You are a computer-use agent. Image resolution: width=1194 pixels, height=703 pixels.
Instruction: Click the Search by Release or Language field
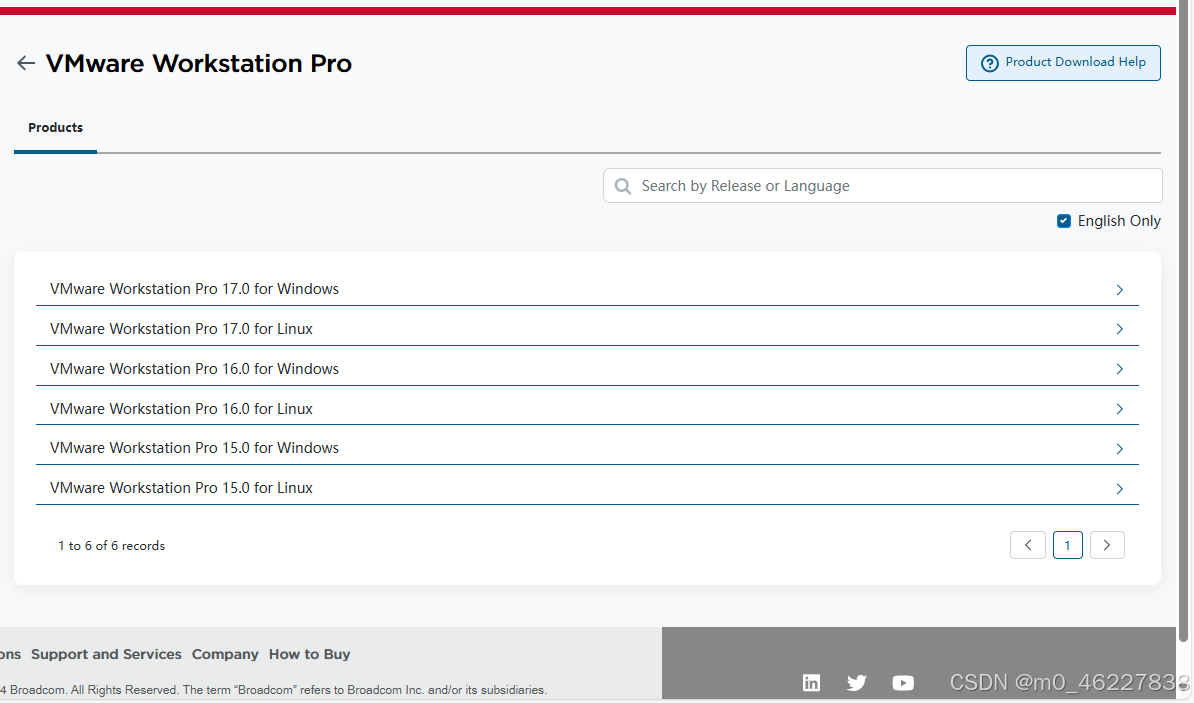click(883, 186)
